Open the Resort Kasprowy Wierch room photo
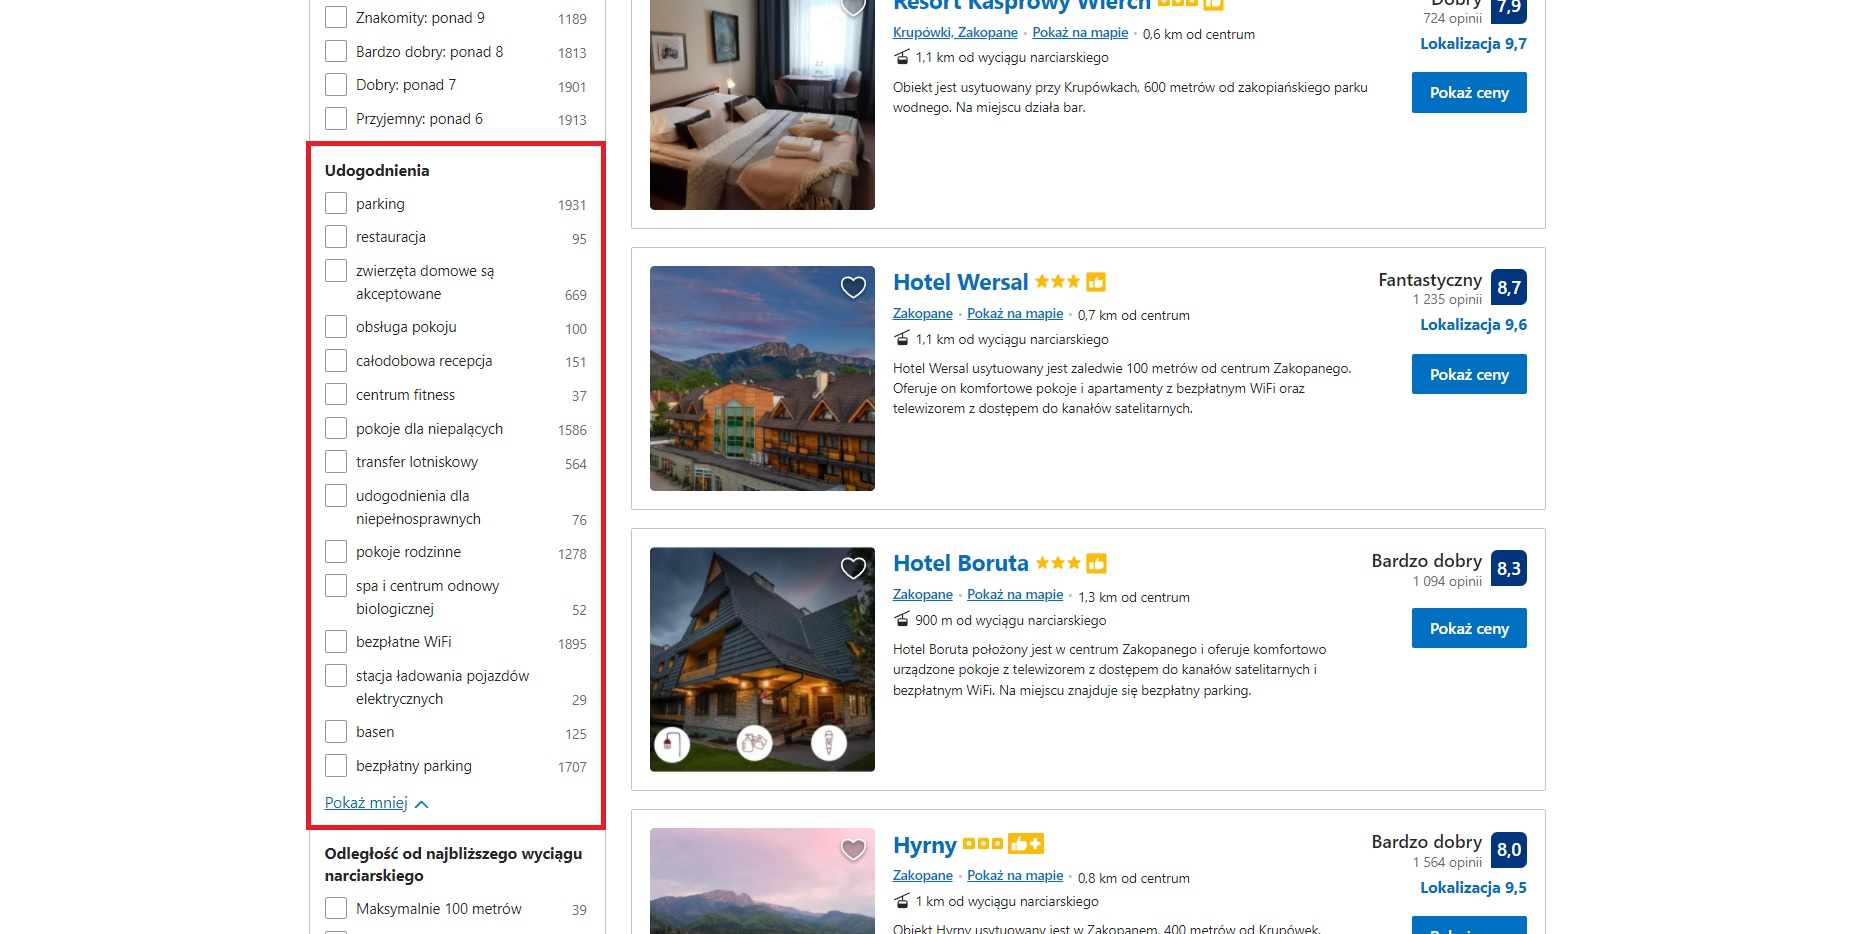 (x=762, y=105)
